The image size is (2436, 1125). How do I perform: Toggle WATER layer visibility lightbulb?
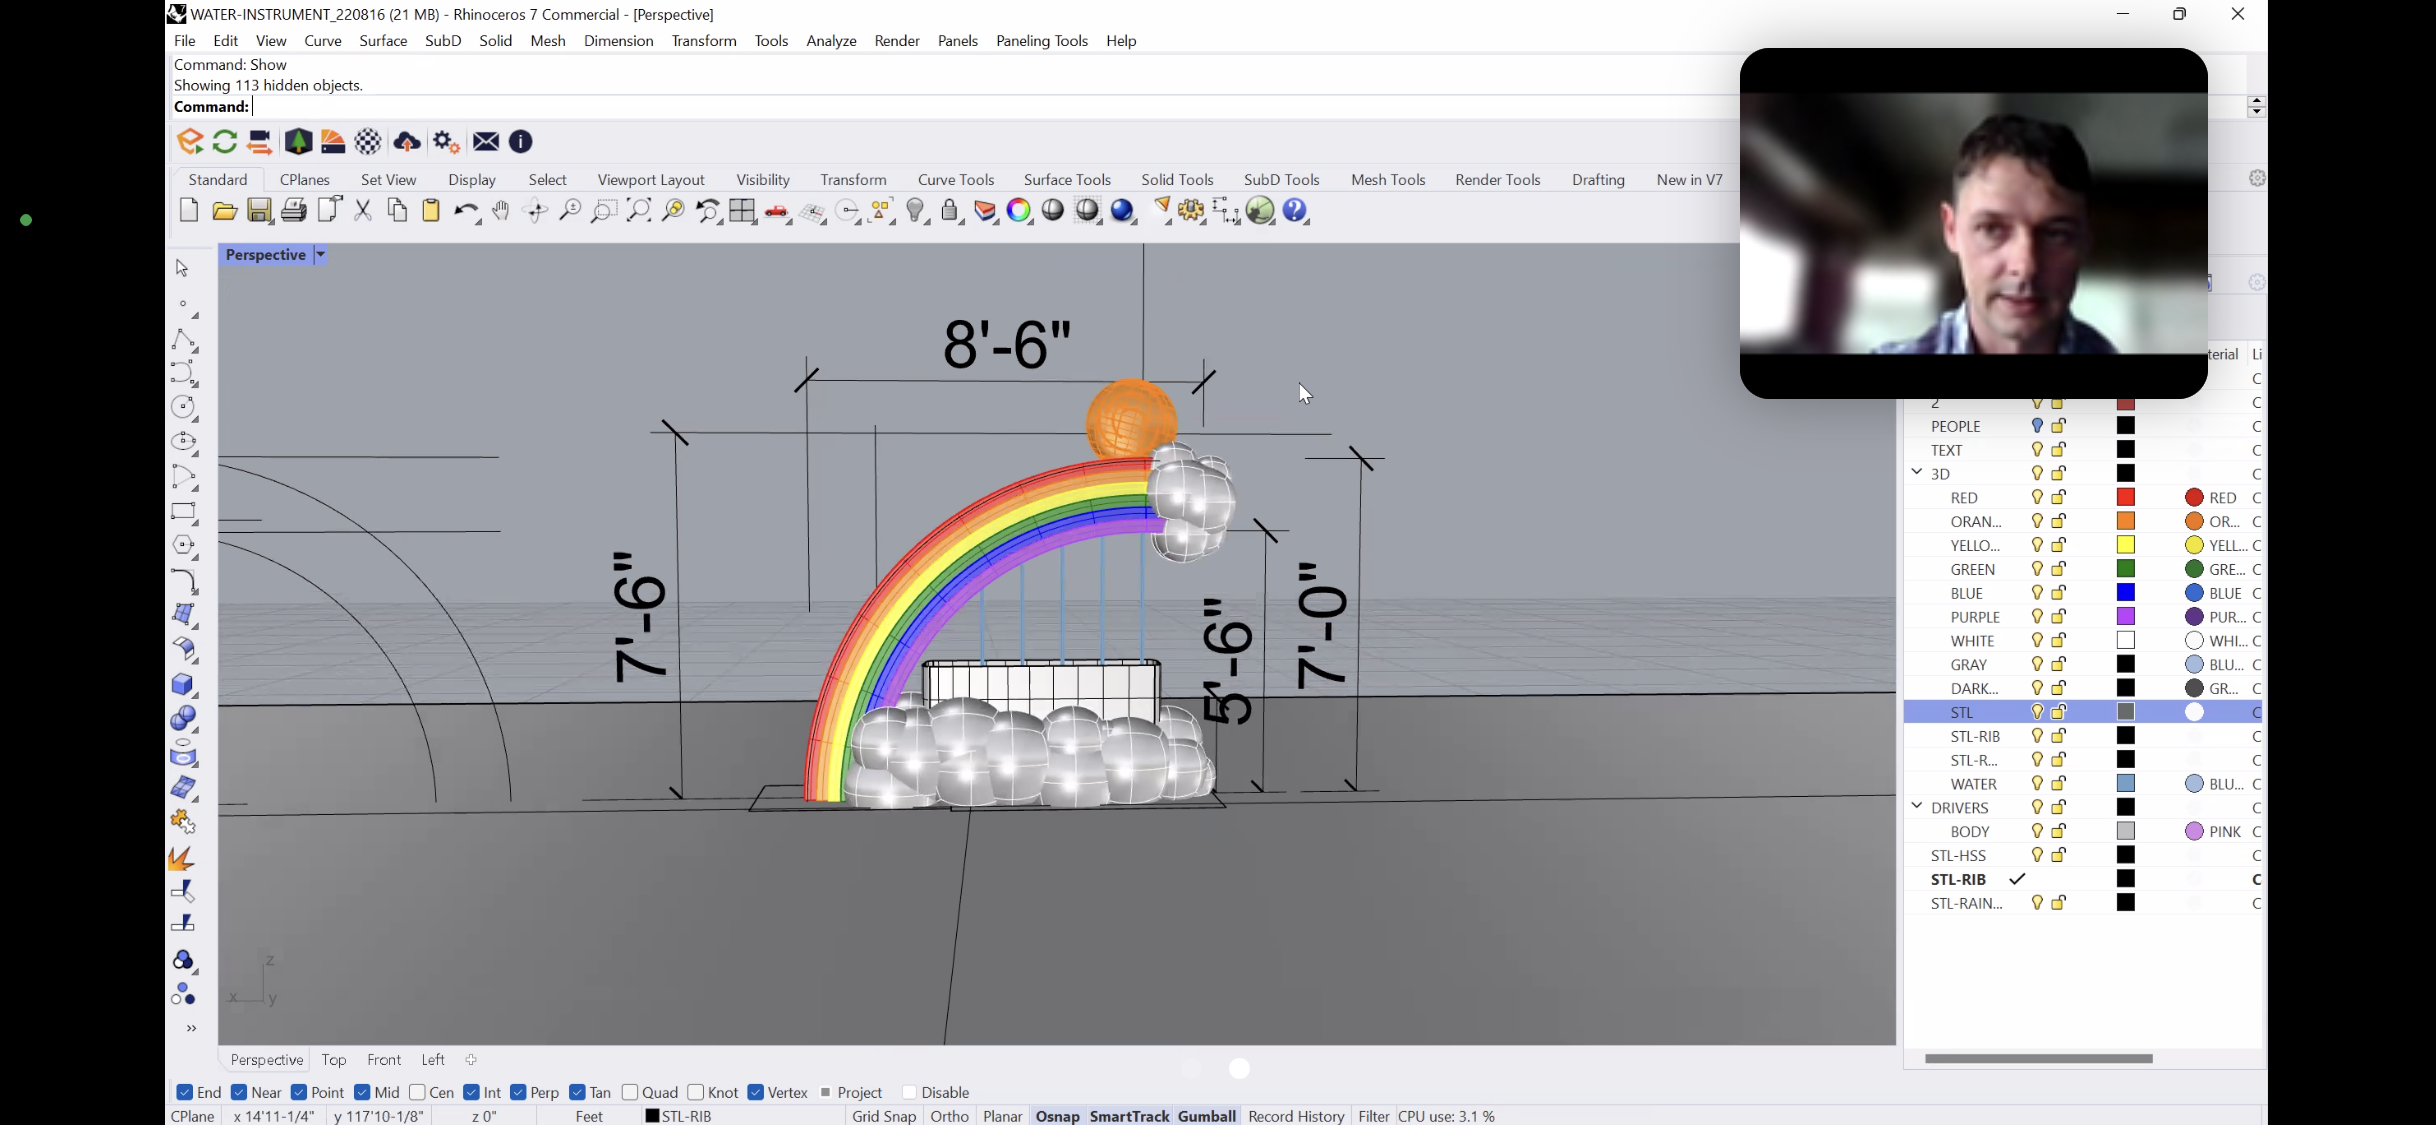tap(2036, 784)
